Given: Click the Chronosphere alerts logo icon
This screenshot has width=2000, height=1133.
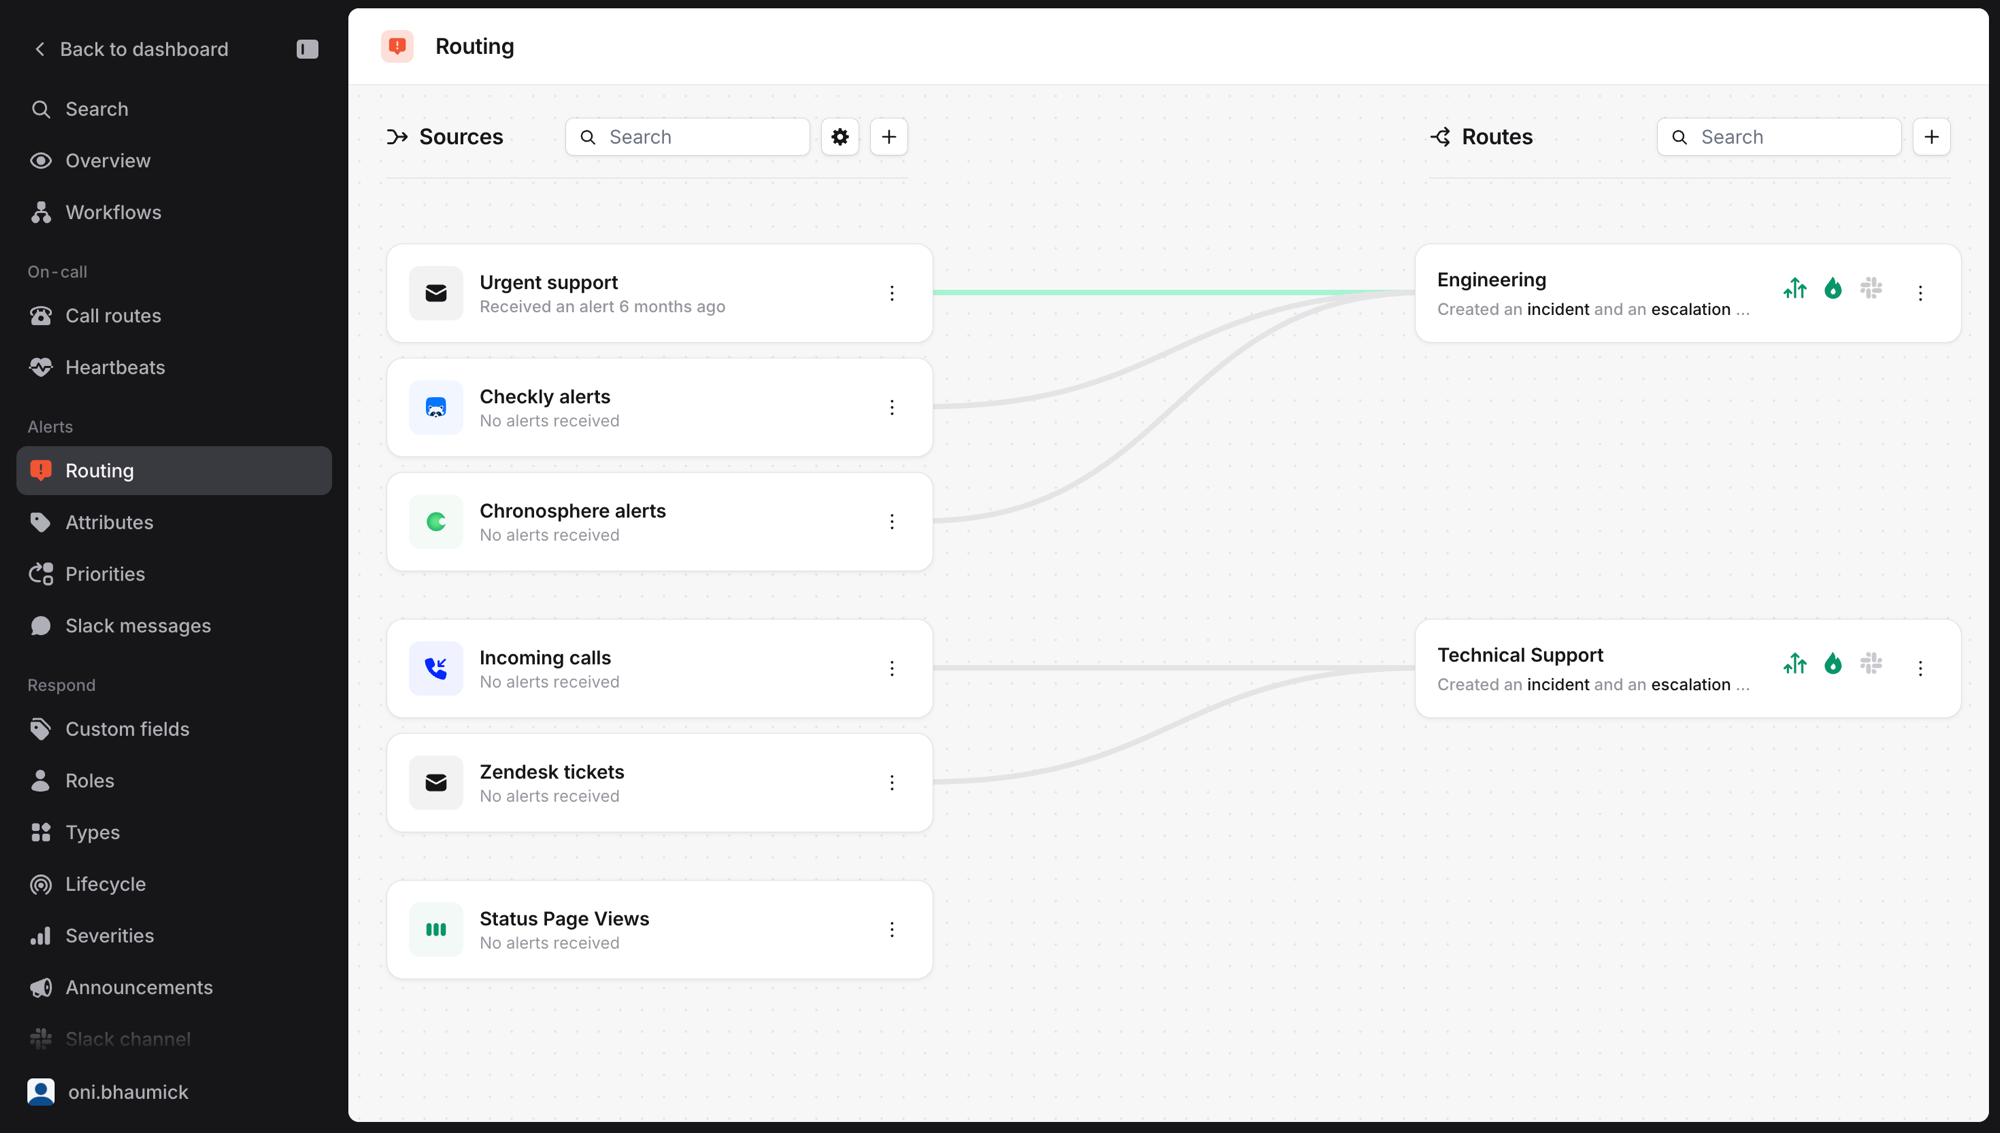Looking at the screenshot, I should tap(436, 522).
